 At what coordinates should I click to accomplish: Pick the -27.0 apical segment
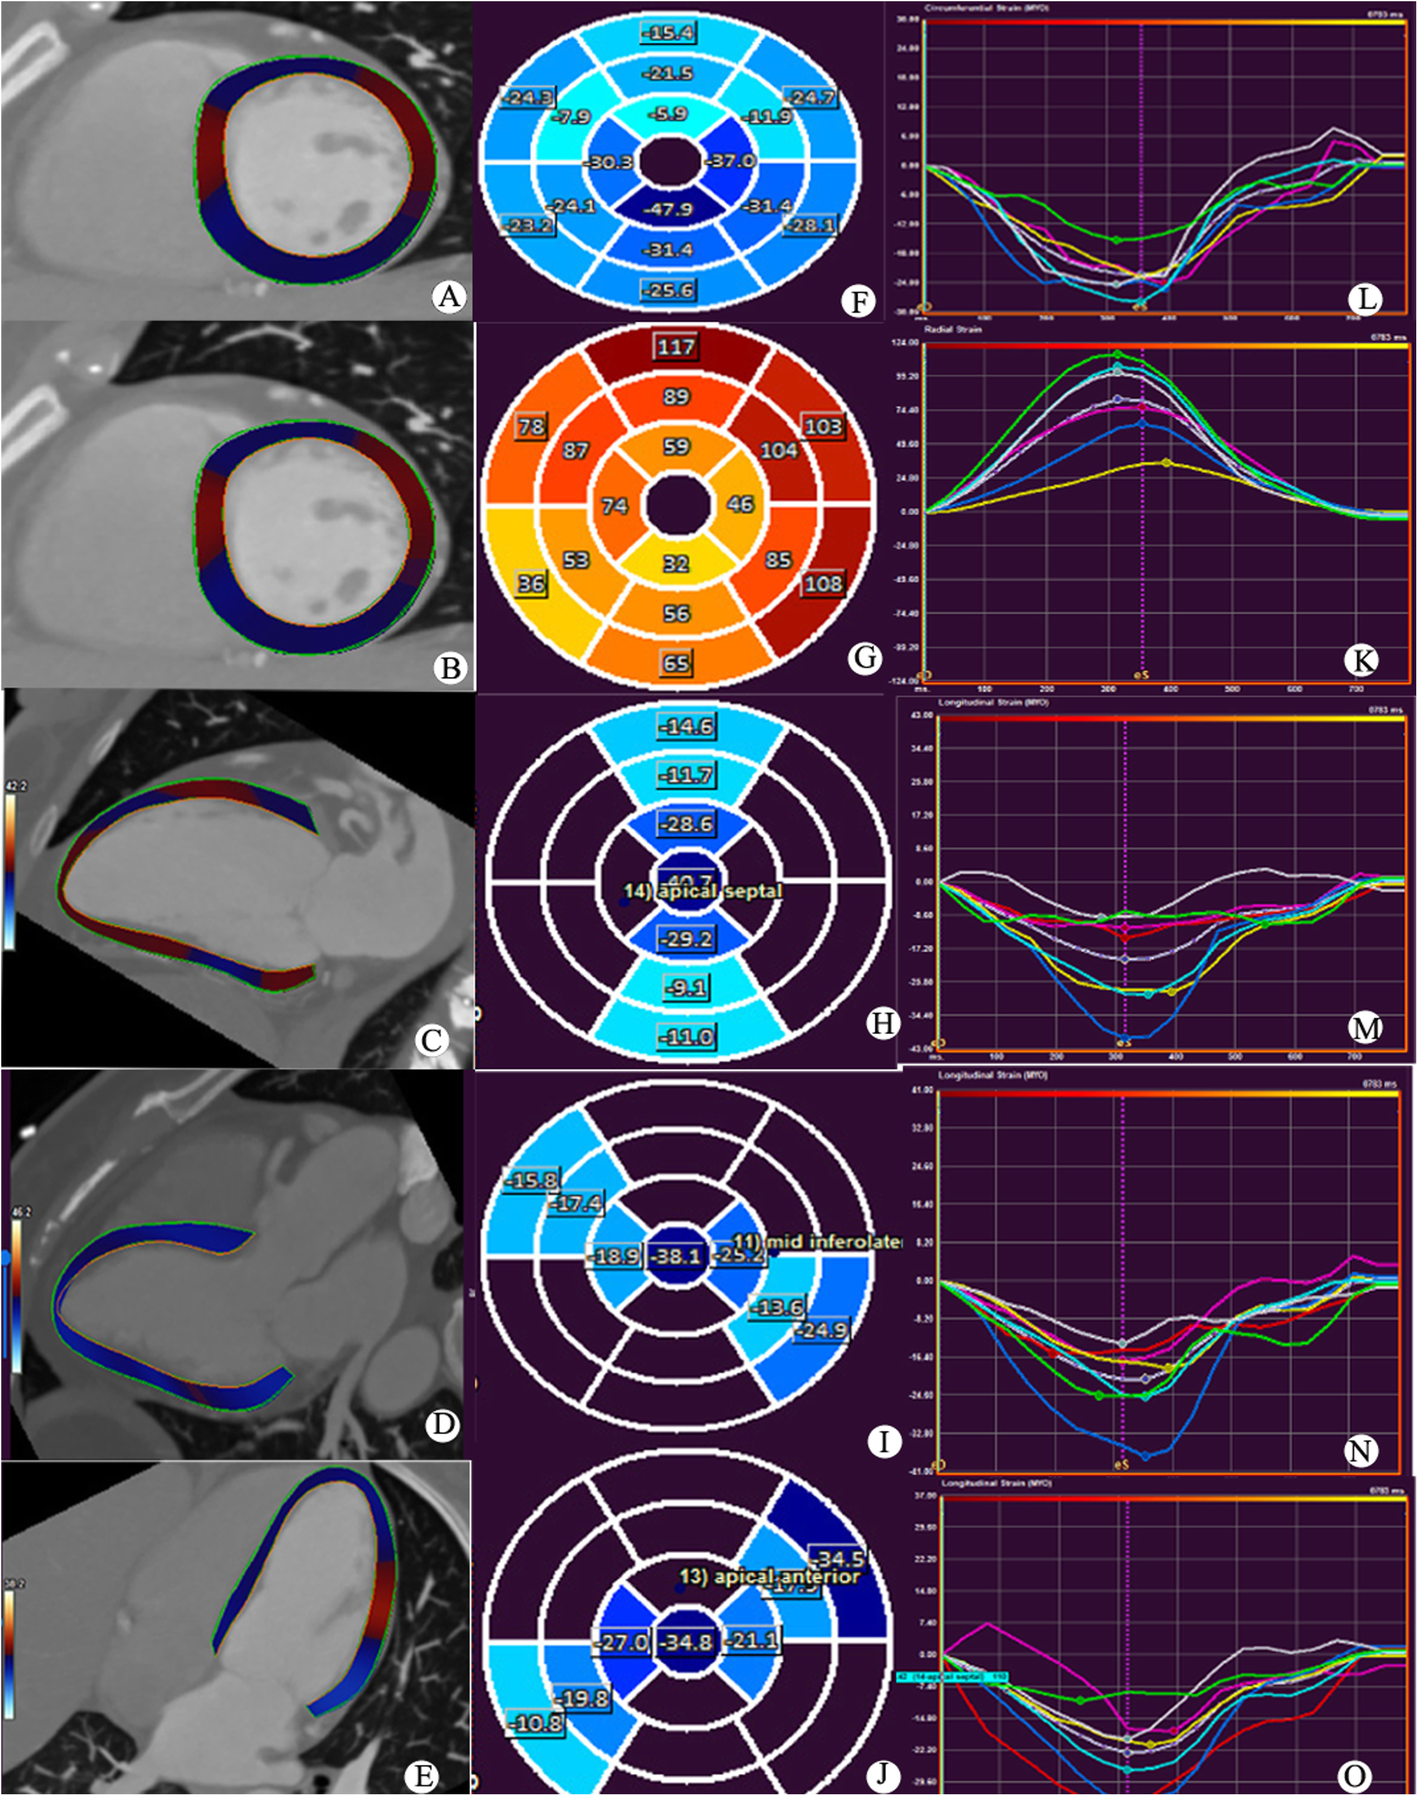click(622, 1642)
